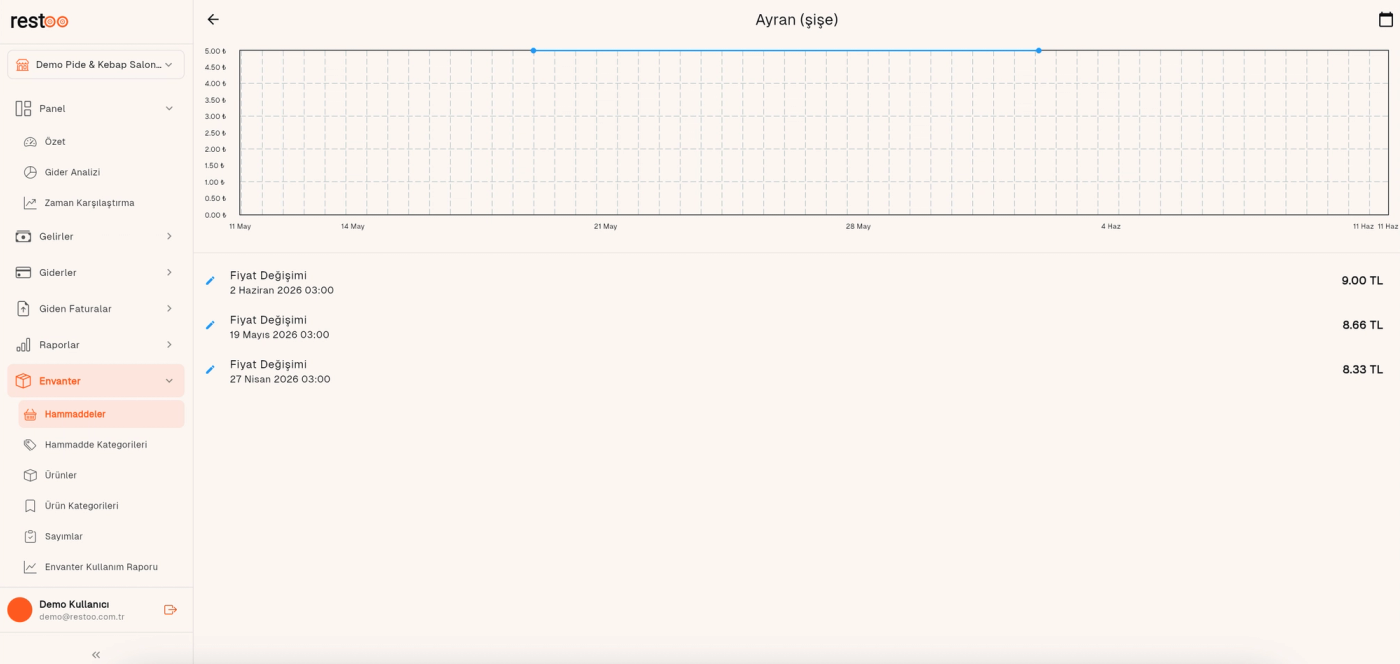This screenshot has height=664, width=1400.
Task: Click the last data point on the price chart
Action: pyautogui.click(x=1038, y=51)
